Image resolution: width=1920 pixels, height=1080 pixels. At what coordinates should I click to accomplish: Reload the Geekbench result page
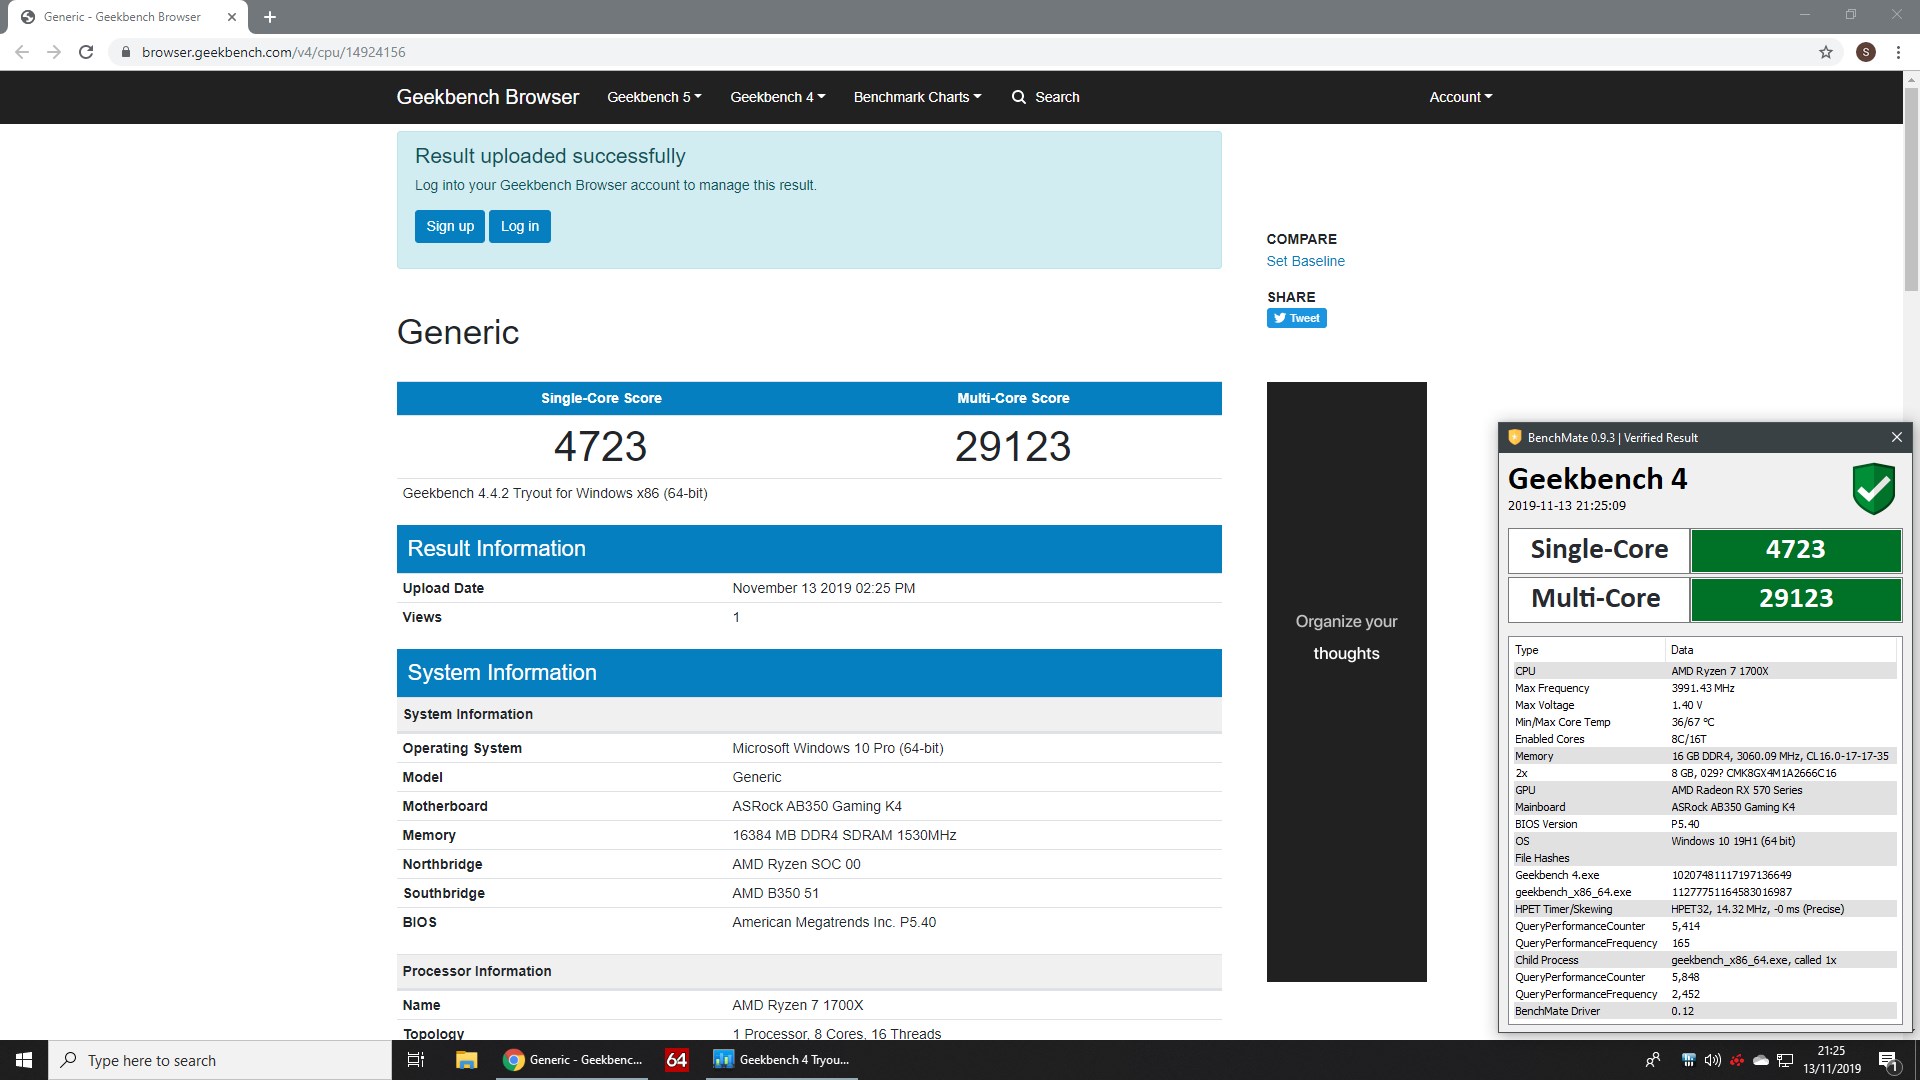(x=86, y=52)
